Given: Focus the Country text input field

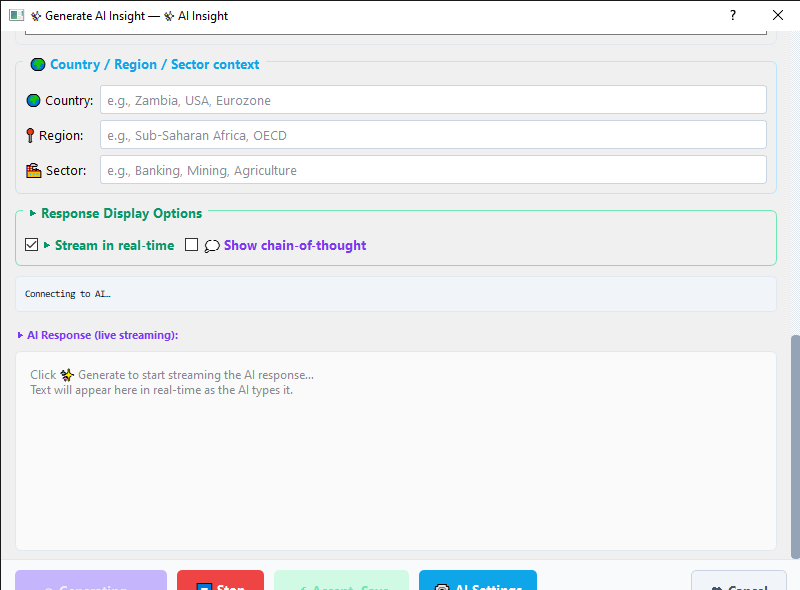Looking at the screenshot, I should (x=433, y=100).
